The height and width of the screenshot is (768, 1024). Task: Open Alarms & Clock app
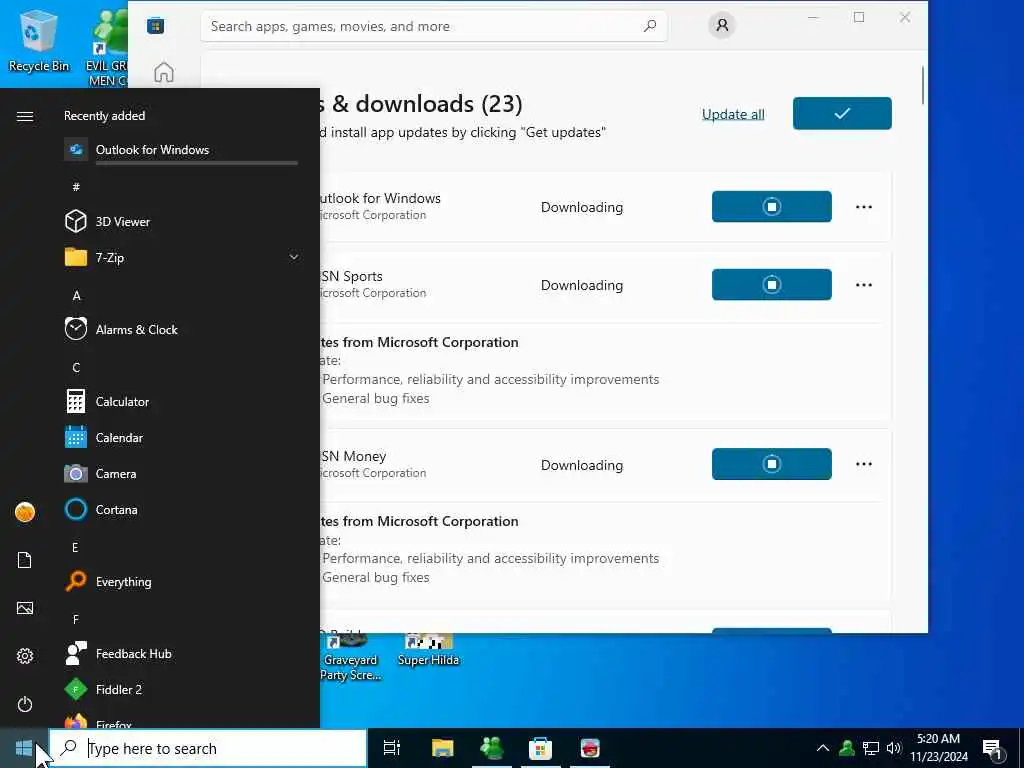(180, 330)
